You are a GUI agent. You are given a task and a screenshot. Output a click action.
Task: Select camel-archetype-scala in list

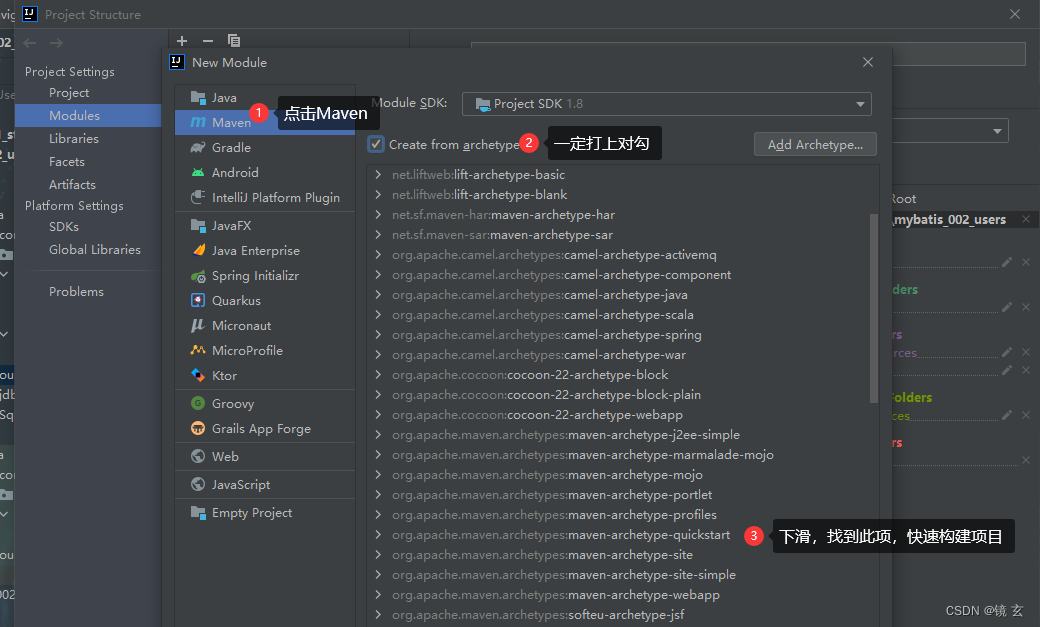(x=543, y=314)
